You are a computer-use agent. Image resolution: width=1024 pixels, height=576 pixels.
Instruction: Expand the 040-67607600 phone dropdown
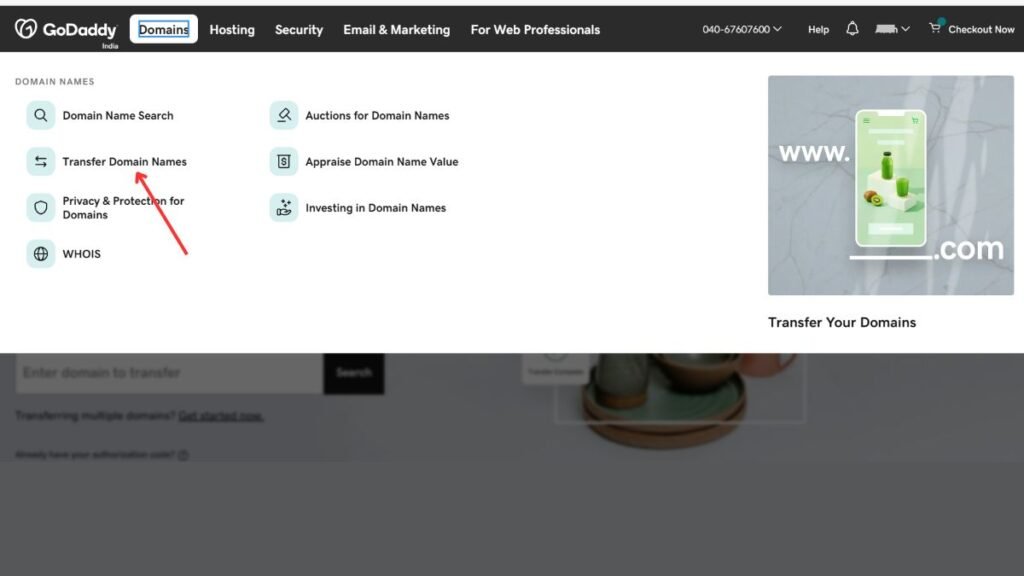(742, 29)
